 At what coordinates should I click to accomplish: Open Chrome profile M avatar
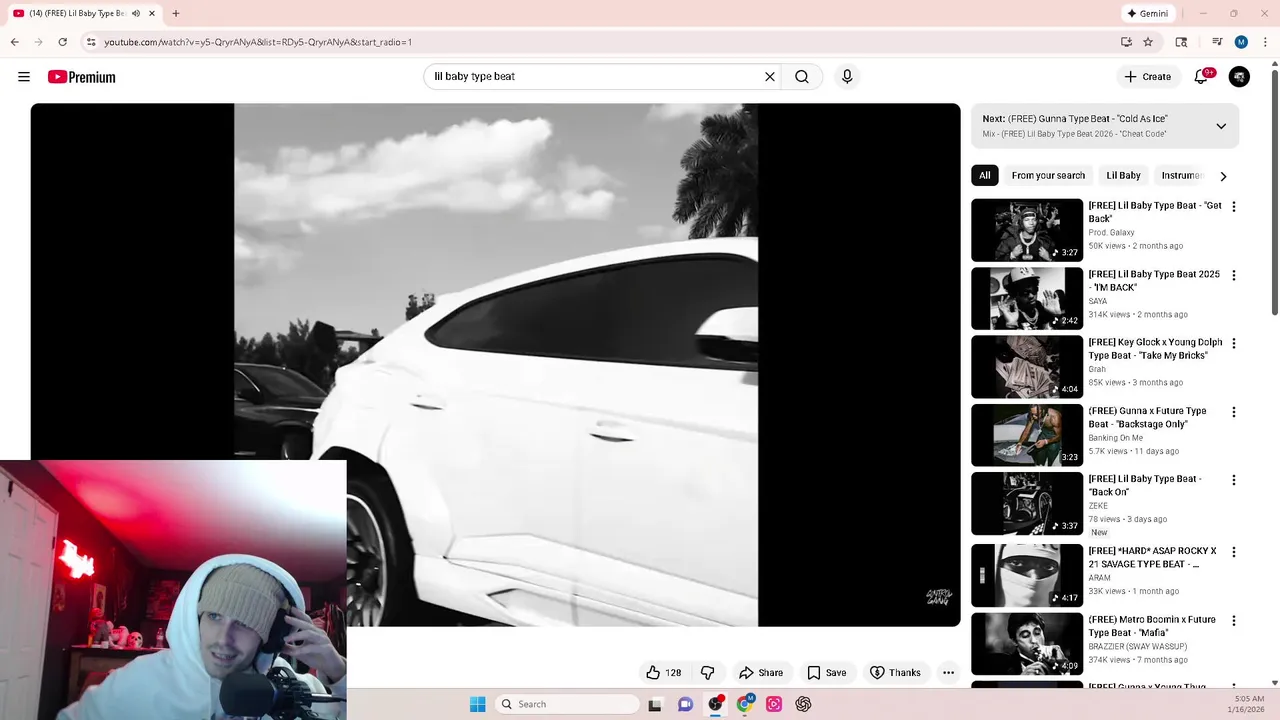point(1241,42)
